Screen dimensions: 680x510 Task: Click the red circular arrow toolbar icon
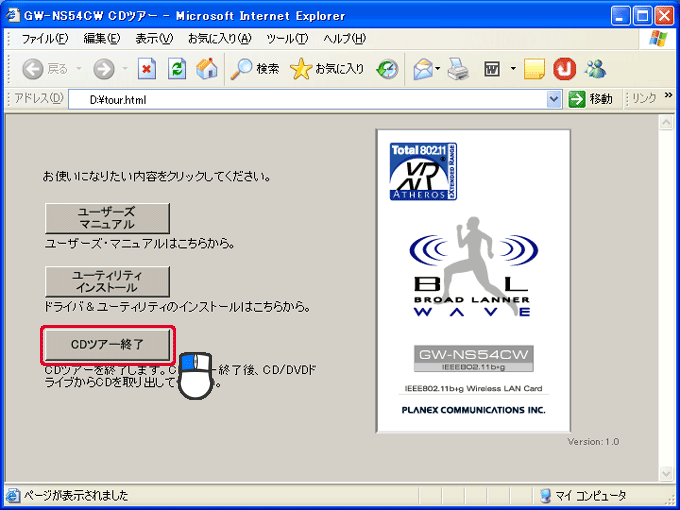tap(564, 69)
